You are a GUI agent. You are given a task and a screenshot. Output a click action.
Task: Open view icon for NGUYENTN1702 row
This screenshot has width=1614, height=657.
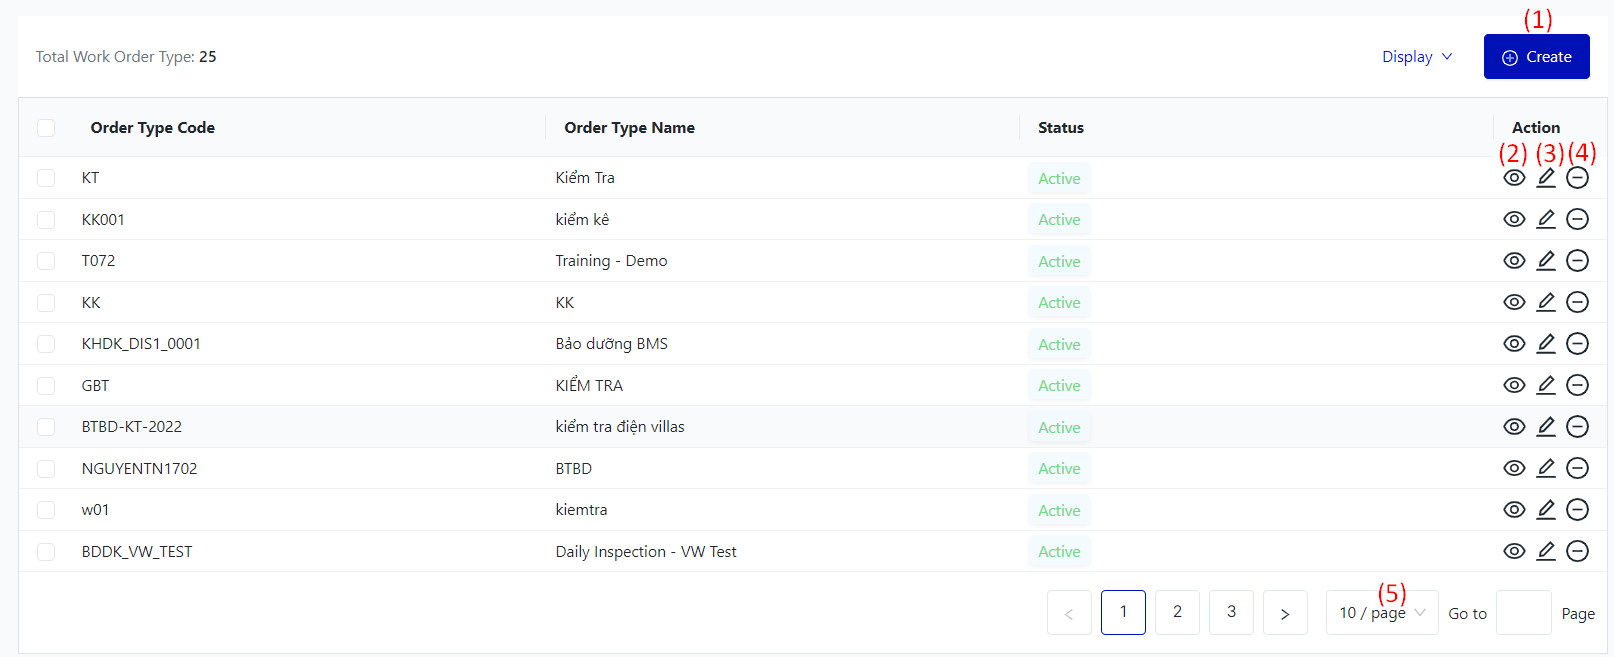tap(1514, 468)
